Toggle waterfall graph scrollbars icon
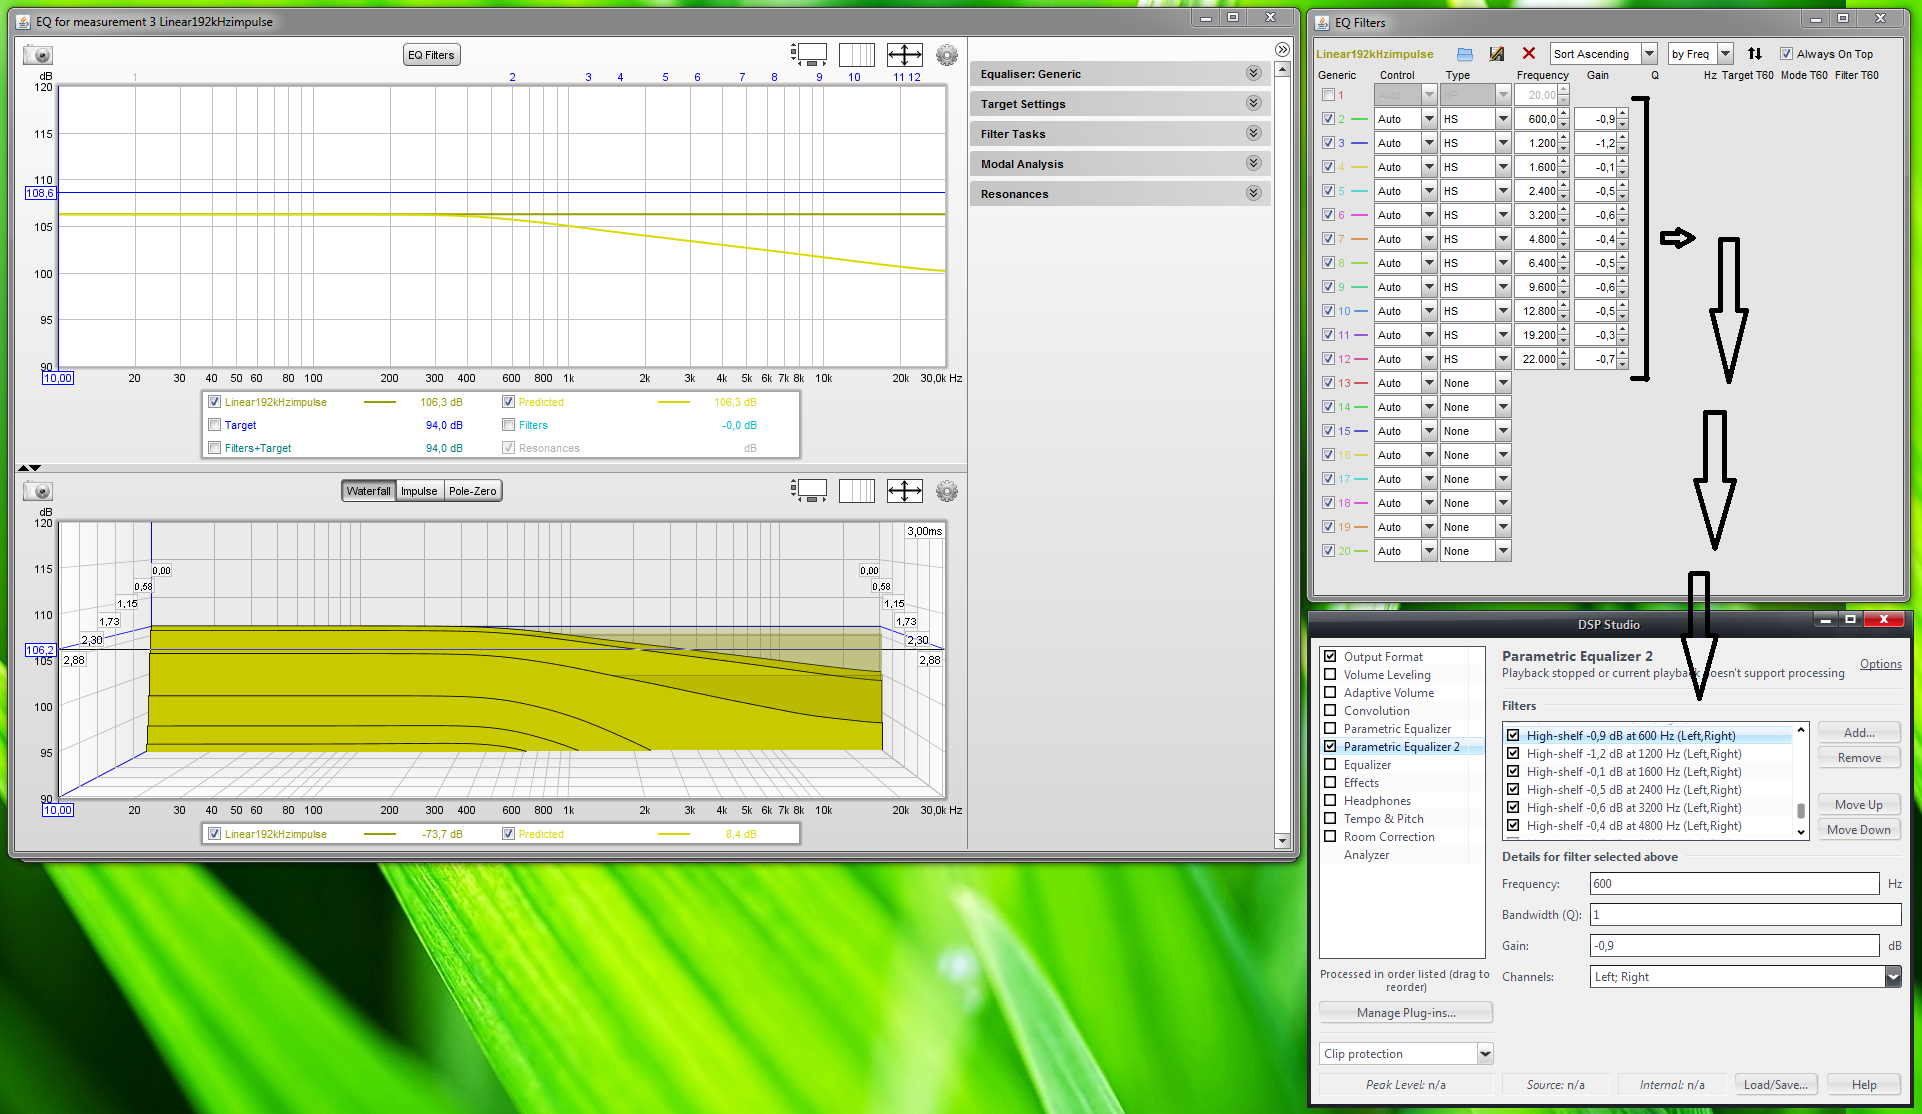Viewport: 1922px width, 1114px height. coord(809,491)
